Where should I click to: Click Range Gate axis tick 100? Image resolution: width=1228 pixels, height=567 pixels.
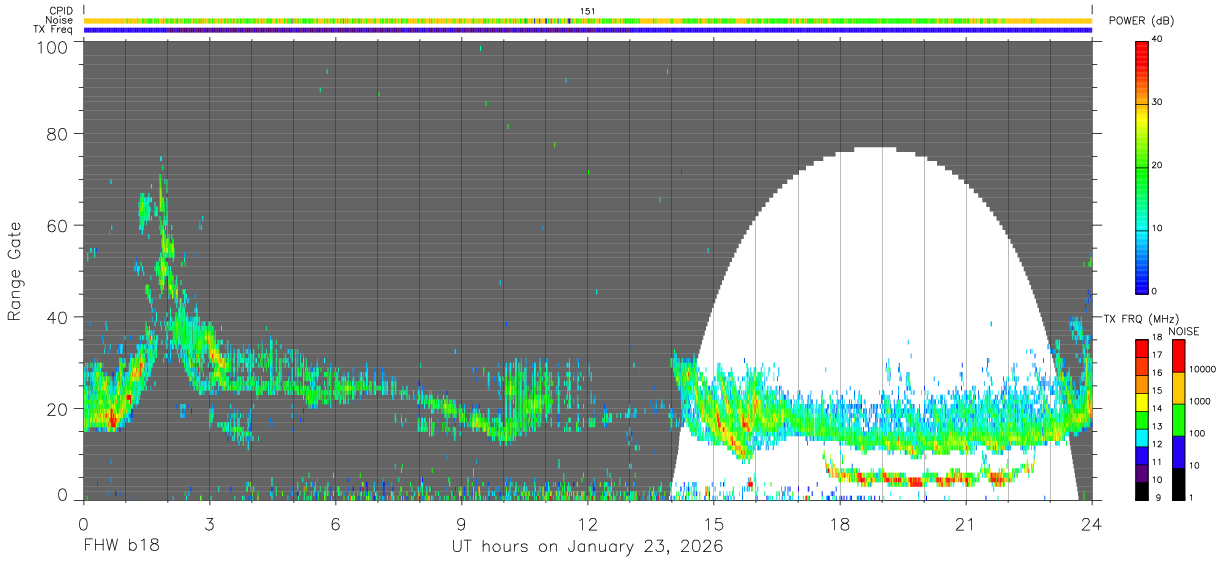coord(52,47)
